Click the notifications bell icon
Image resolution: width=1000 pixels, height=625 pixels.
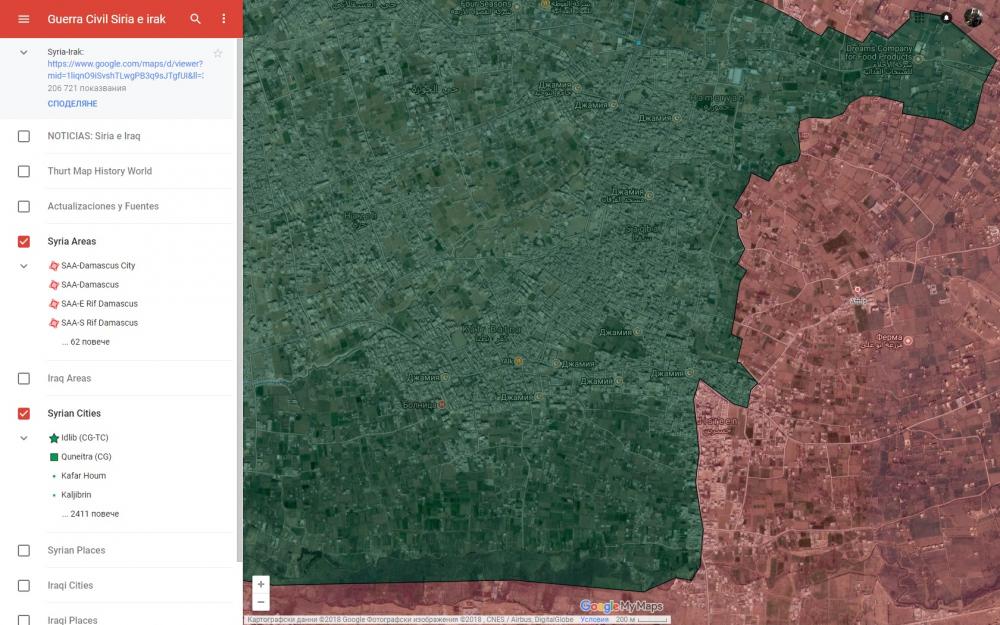coord(946,17)
